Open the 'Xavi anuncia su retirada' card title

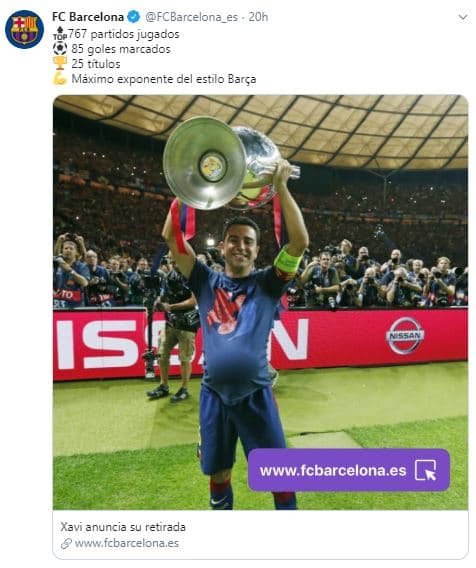(123, 527)
